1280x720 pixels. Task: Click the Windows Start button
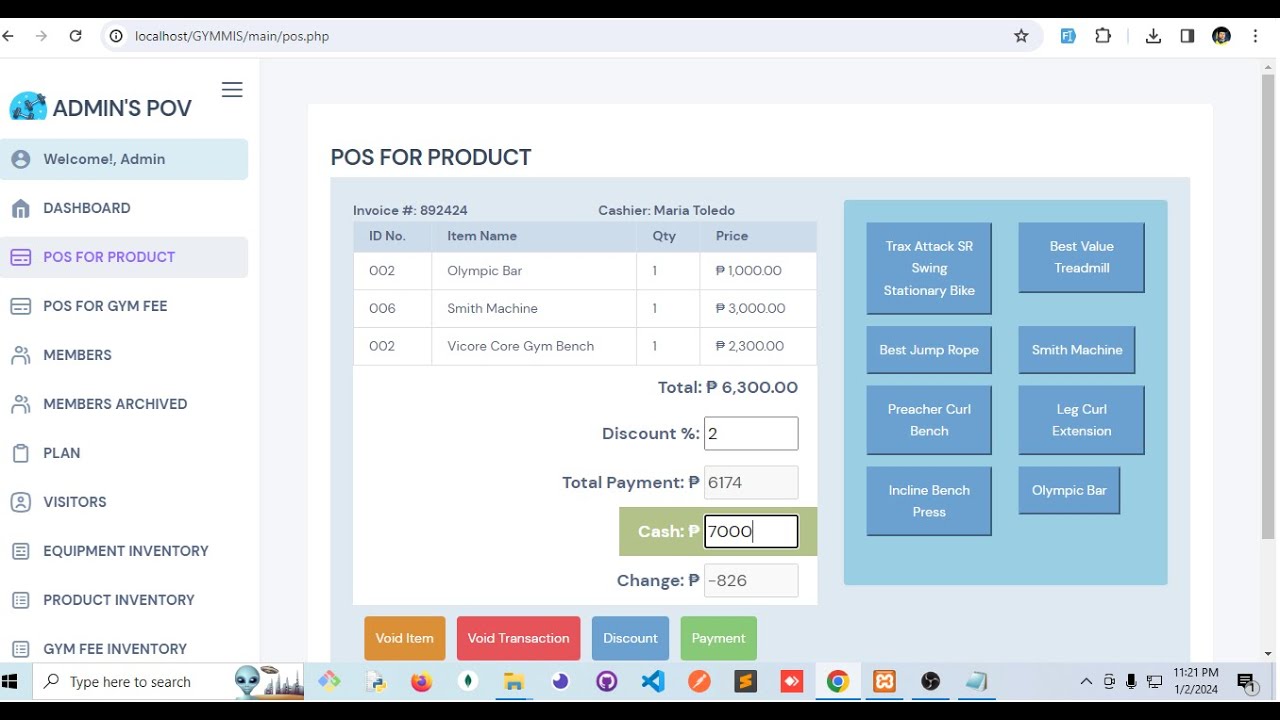tap(10, 682)
